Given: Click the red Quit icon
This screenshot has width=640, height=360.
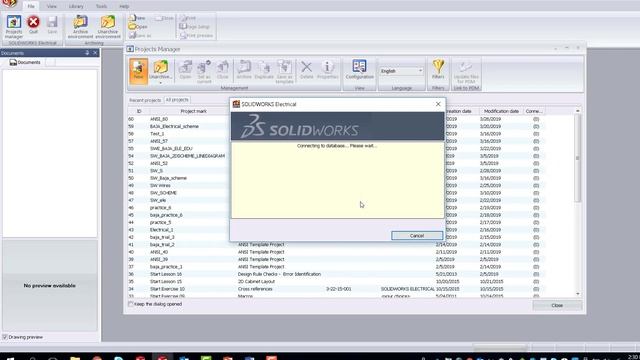Looking at the screenshot, I should coord(33,24).
